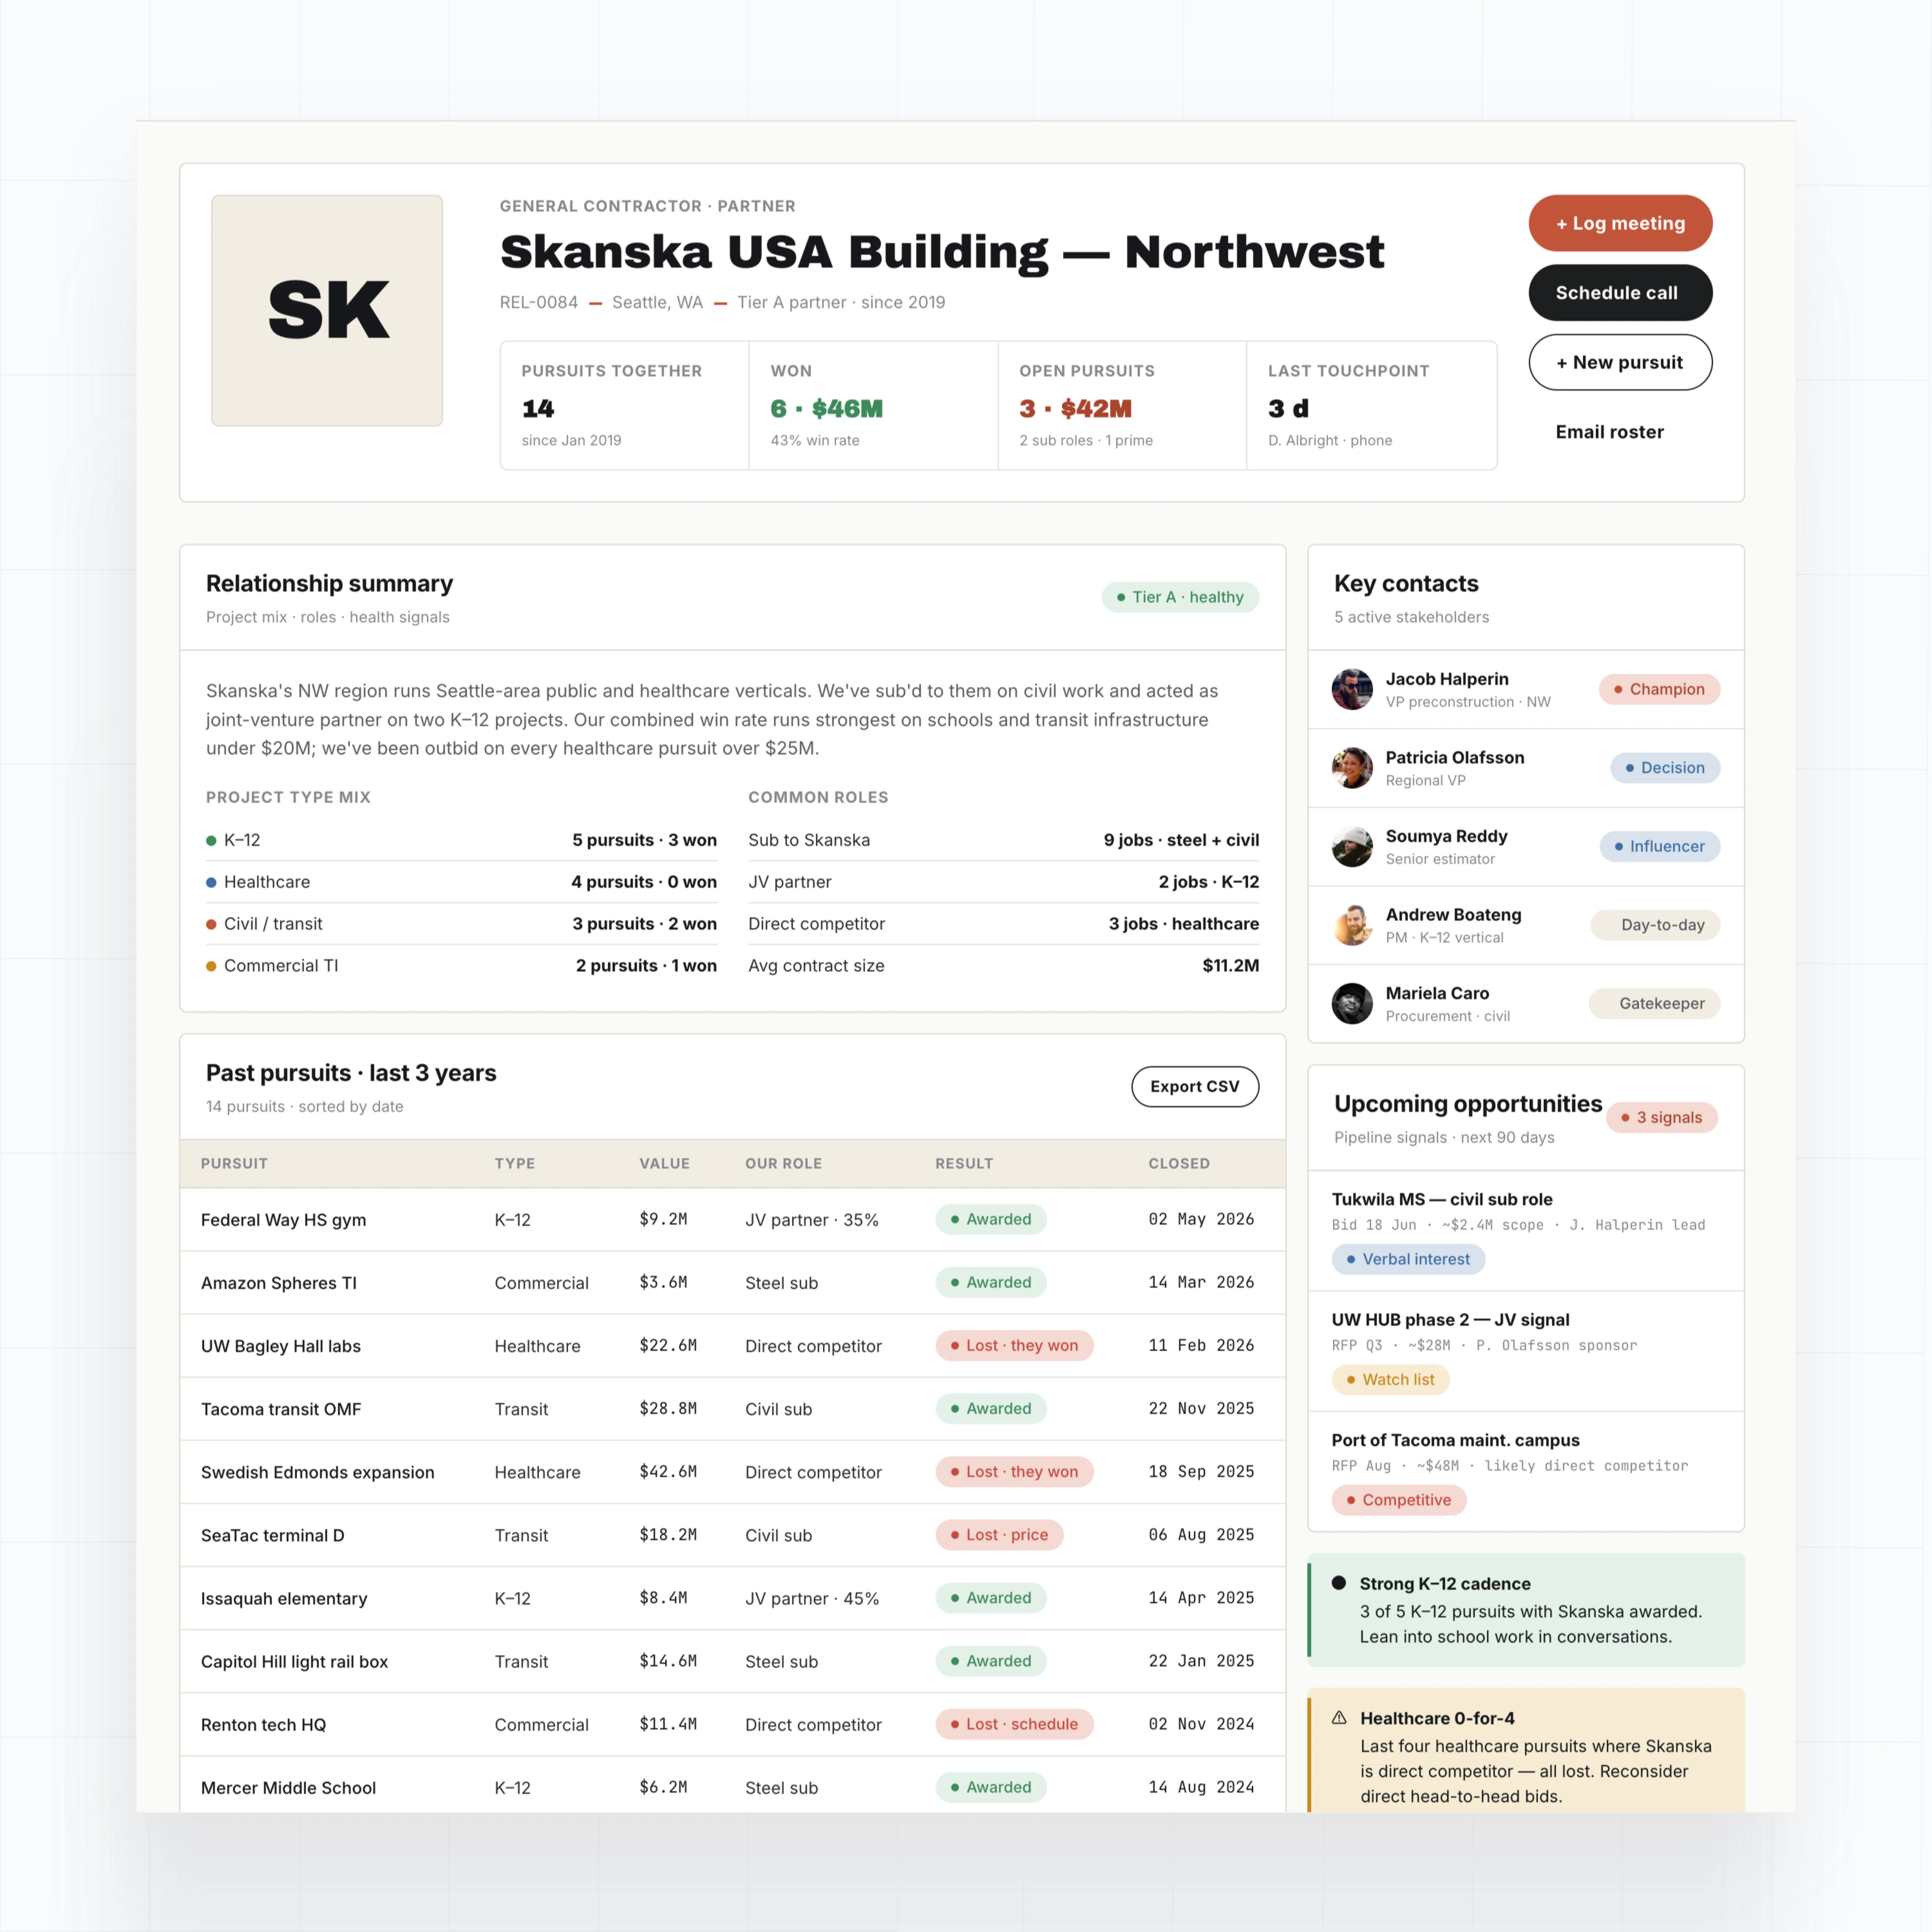Open the Swedish Edmonds expansion pursuit

tap(733, 1472)
